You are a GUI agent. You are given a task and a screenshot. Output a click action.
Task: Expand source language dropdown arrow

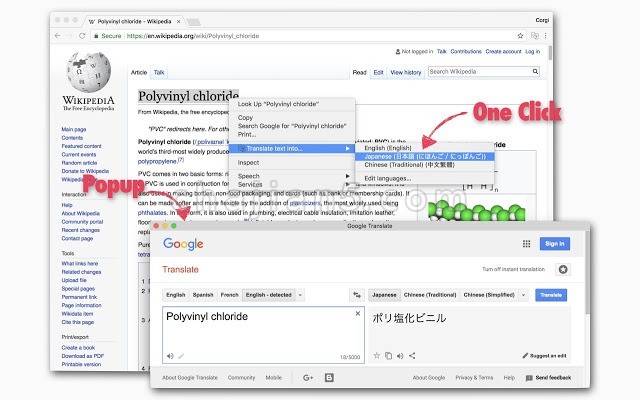[x=300, y=295]
